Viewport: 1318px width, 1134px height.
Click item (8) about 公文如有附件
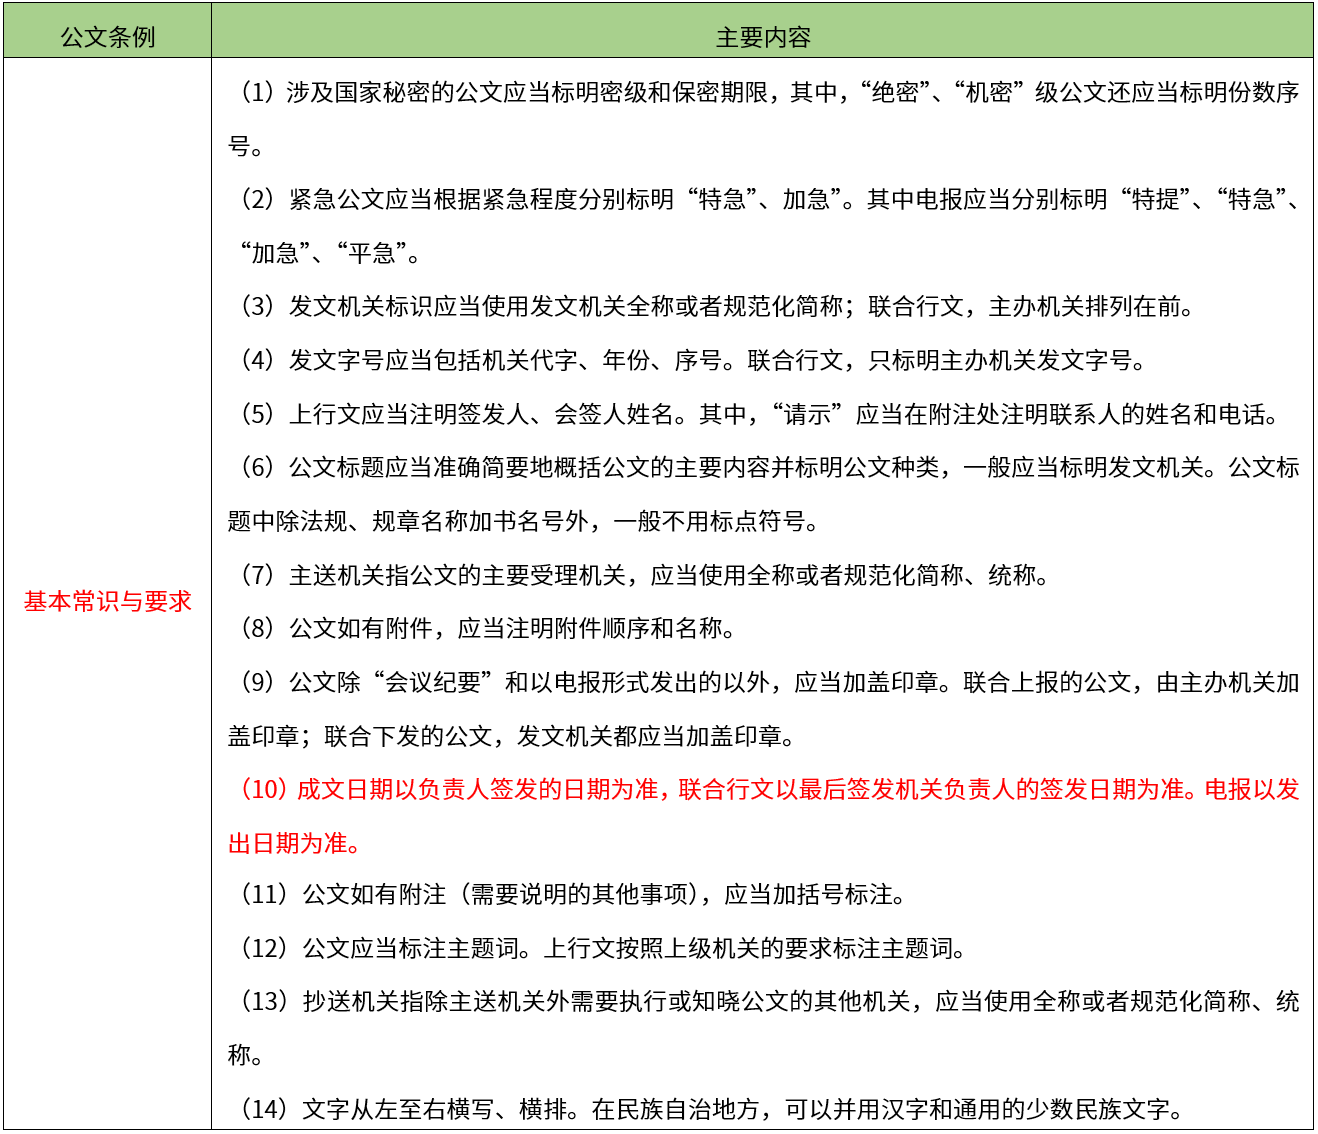pyautogui.click(x=486, y=628)
